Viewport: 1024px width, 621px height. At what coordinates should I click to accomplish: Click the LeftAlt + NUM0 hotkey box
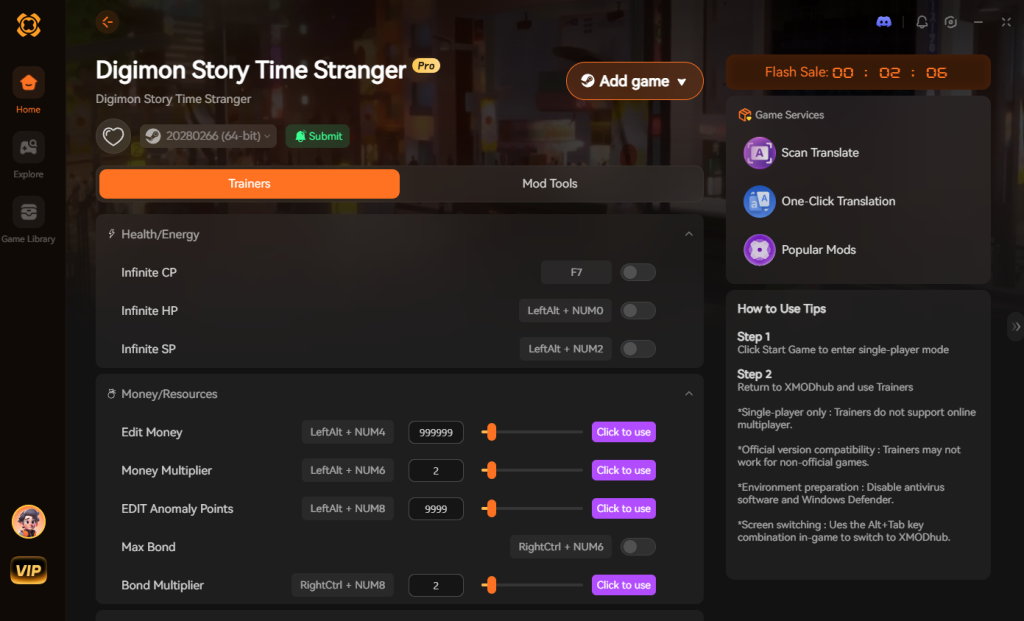tap(565, 311)
